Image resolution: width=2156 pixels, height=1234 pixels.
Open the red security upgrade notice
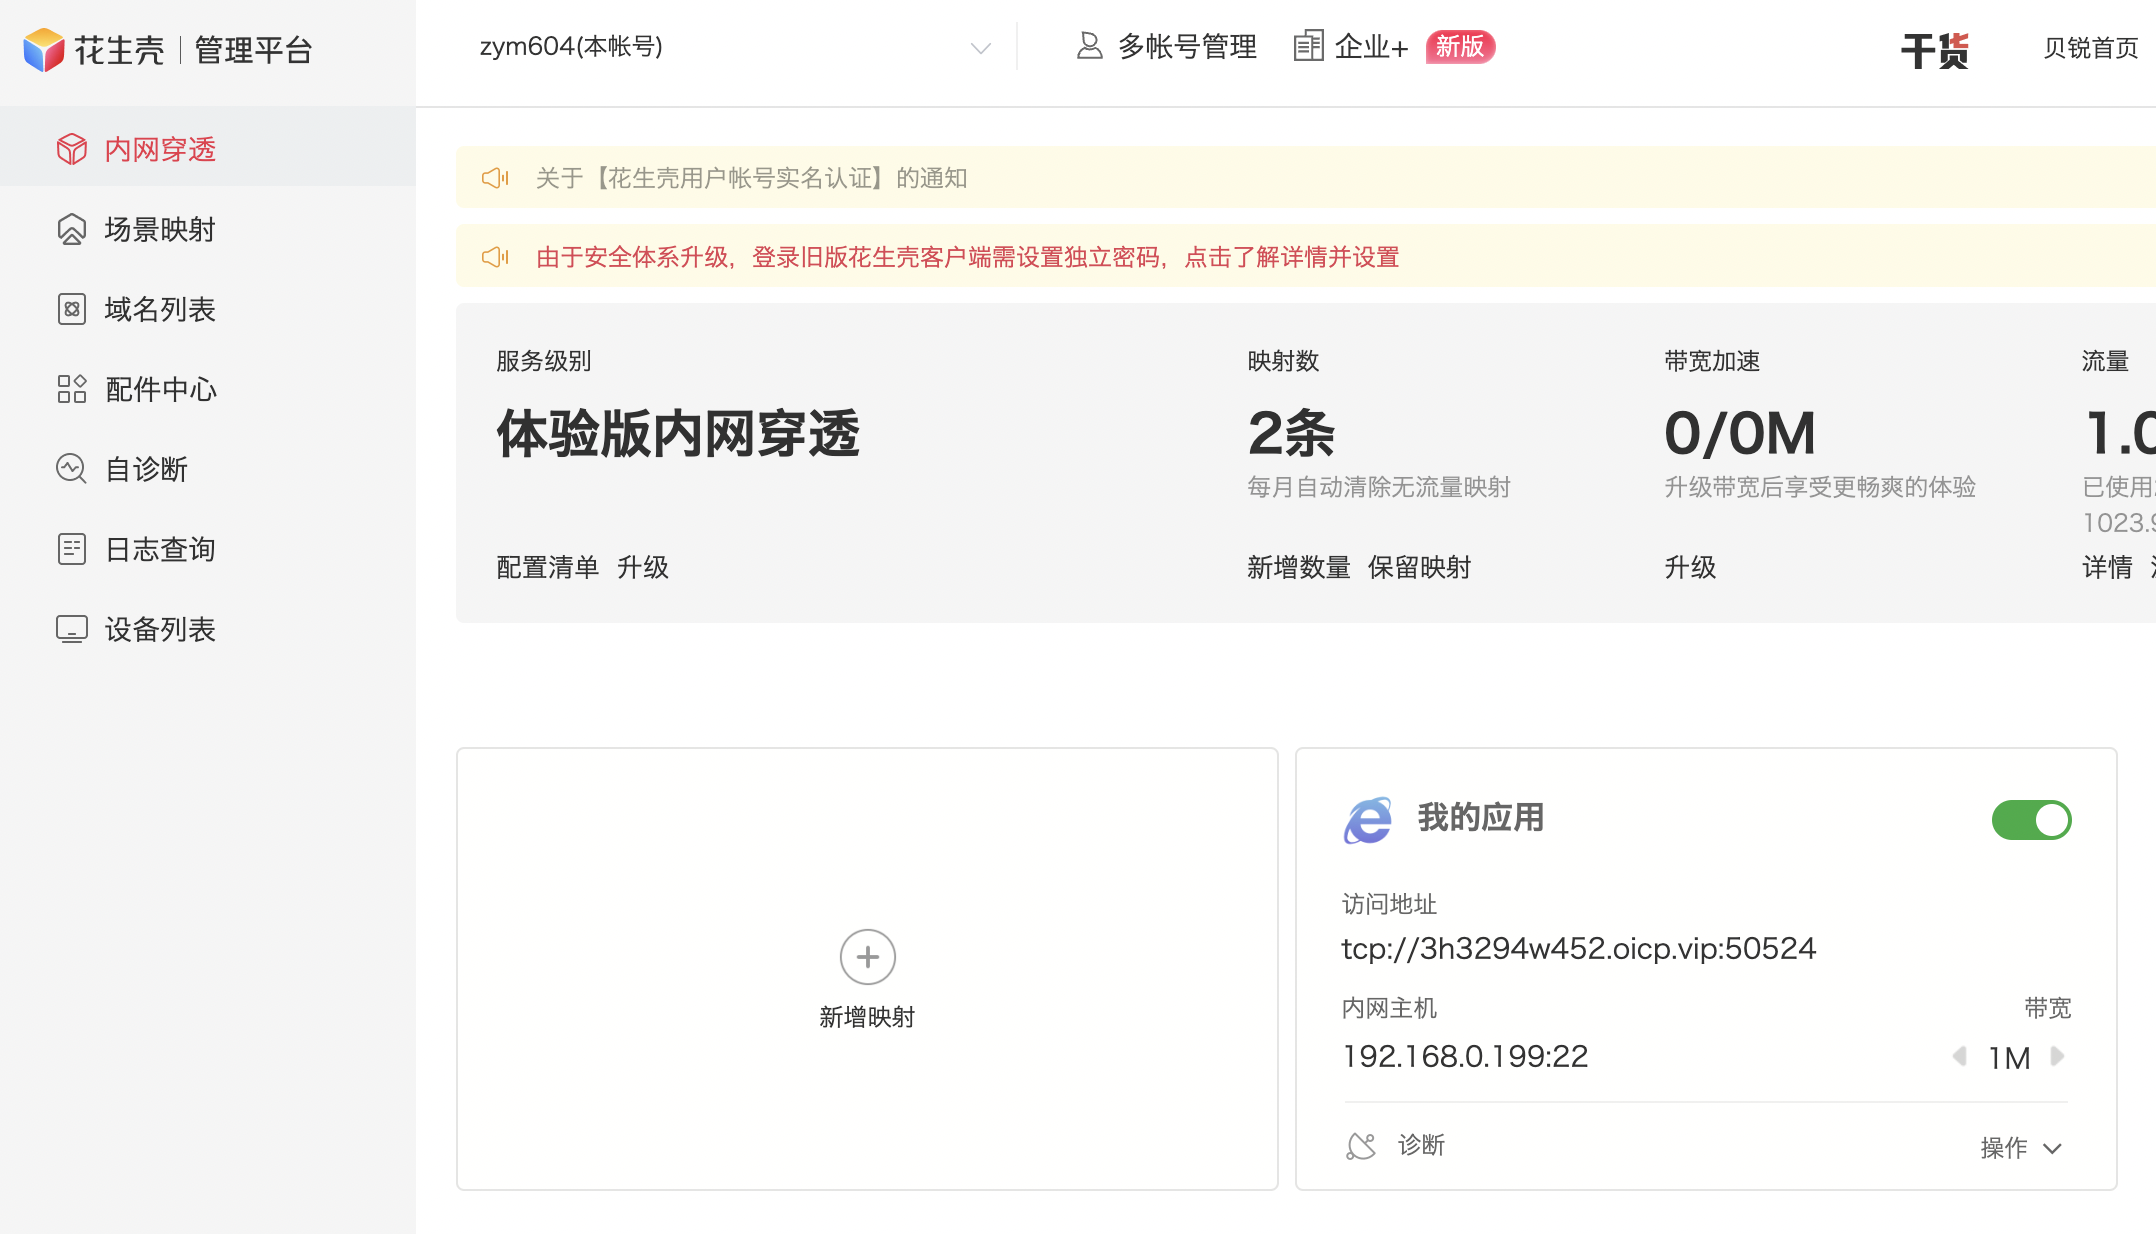coord(967,257)
